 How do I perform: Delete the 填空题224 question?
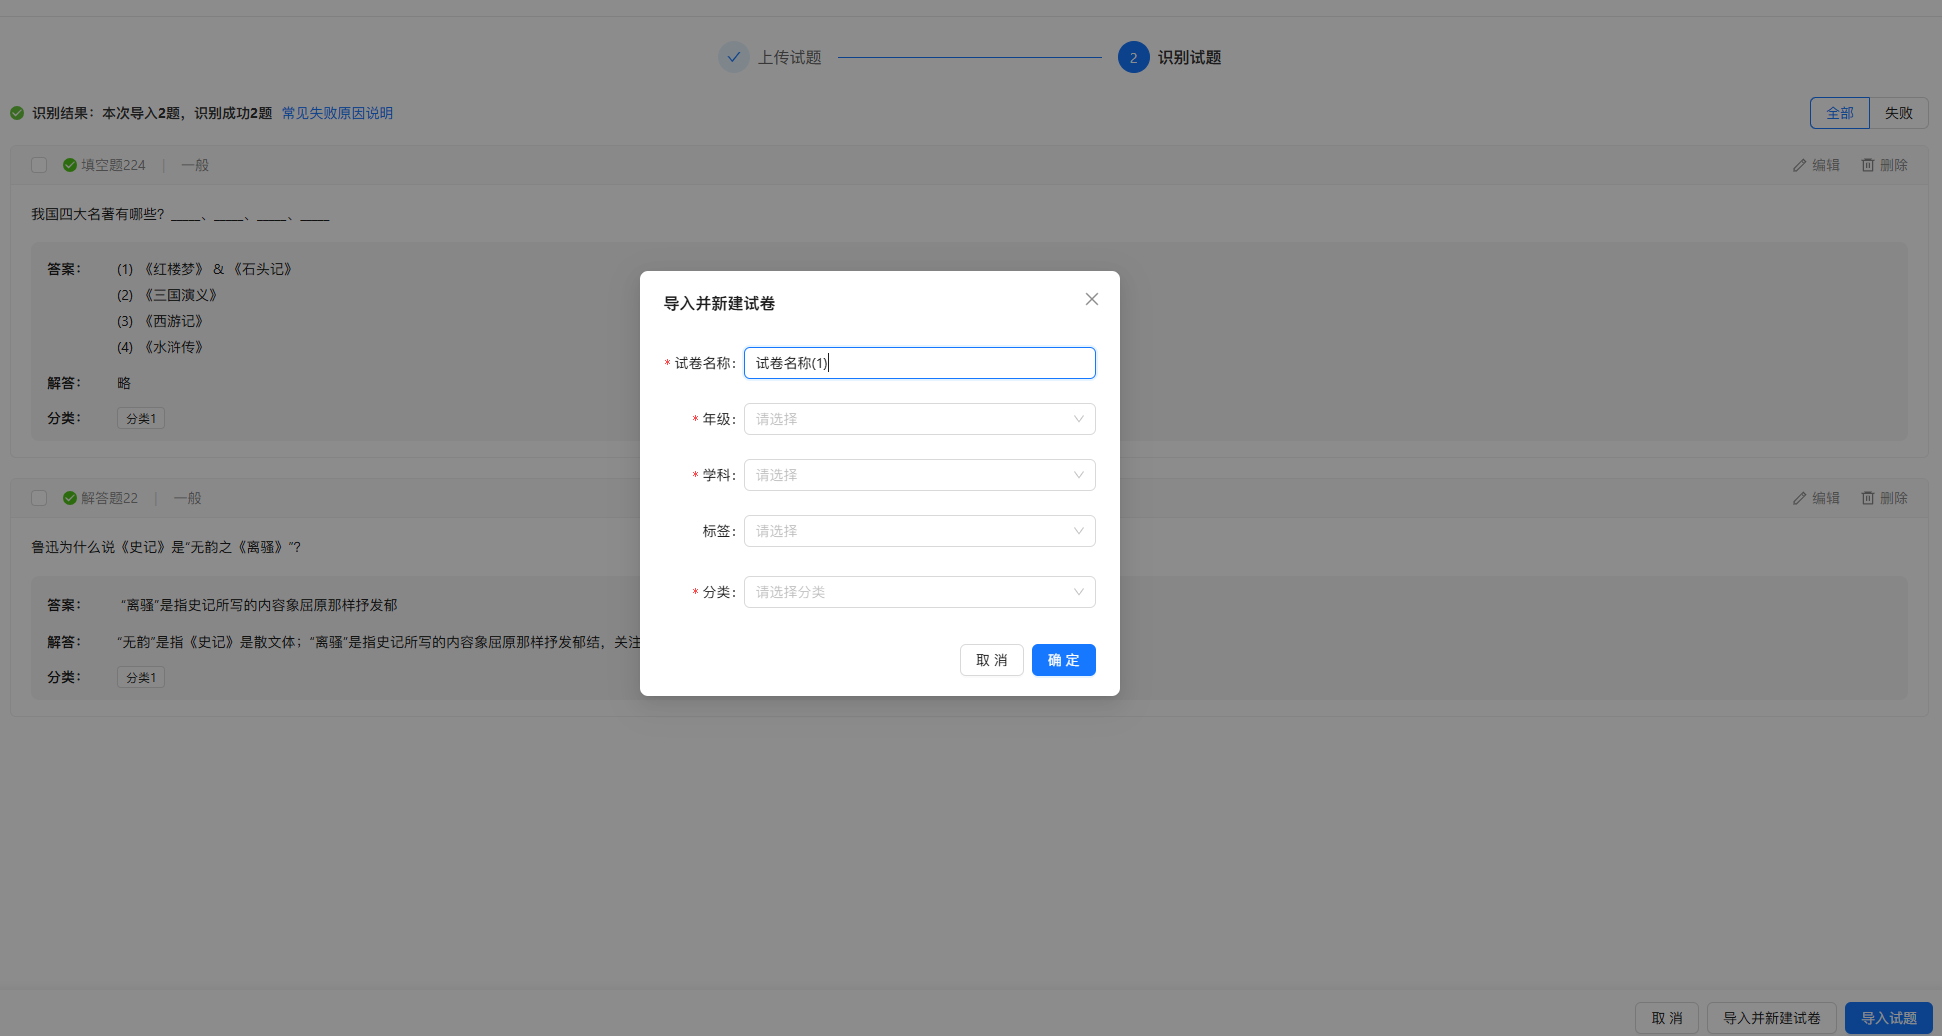tap(1884, 165)
